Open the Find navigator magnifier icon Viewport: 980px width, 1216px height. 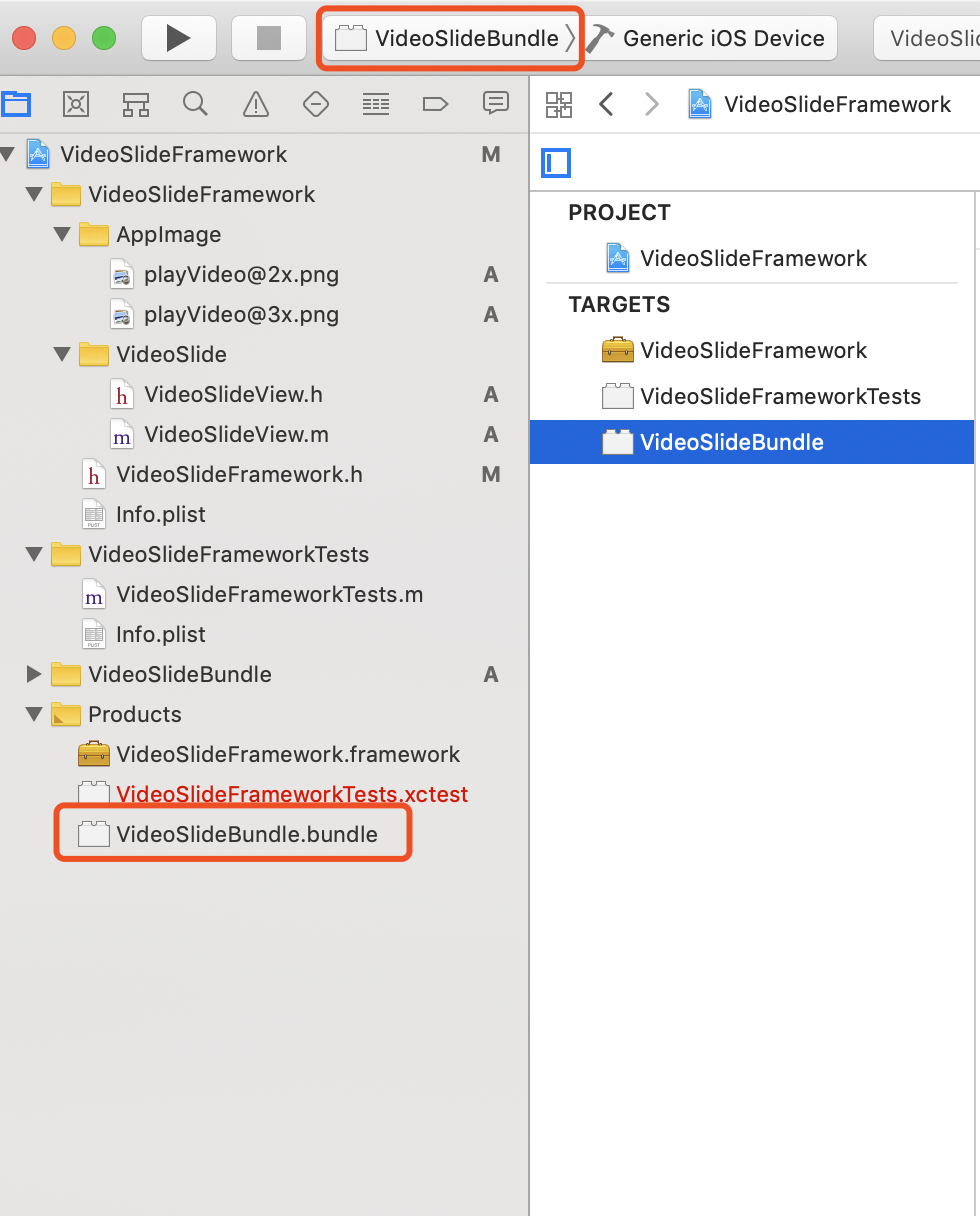tap(196, 103)
